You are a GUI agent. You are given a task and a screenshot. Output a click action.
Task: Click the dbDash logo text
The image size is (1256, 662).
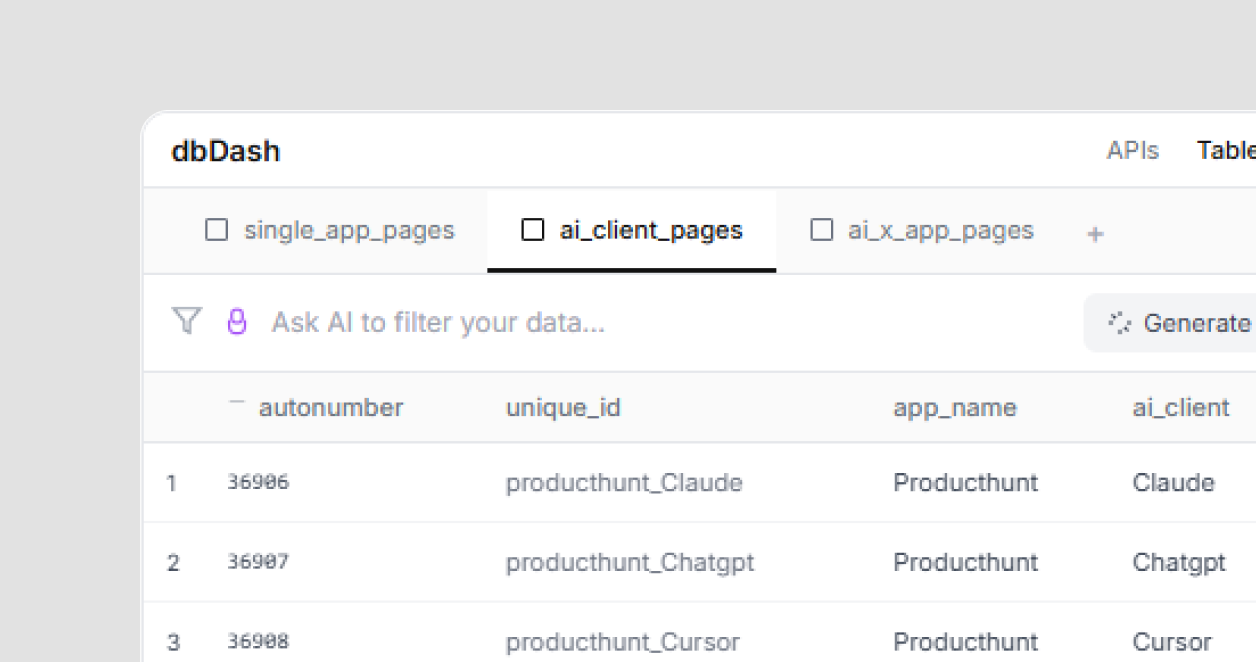[x=226, y=151]
